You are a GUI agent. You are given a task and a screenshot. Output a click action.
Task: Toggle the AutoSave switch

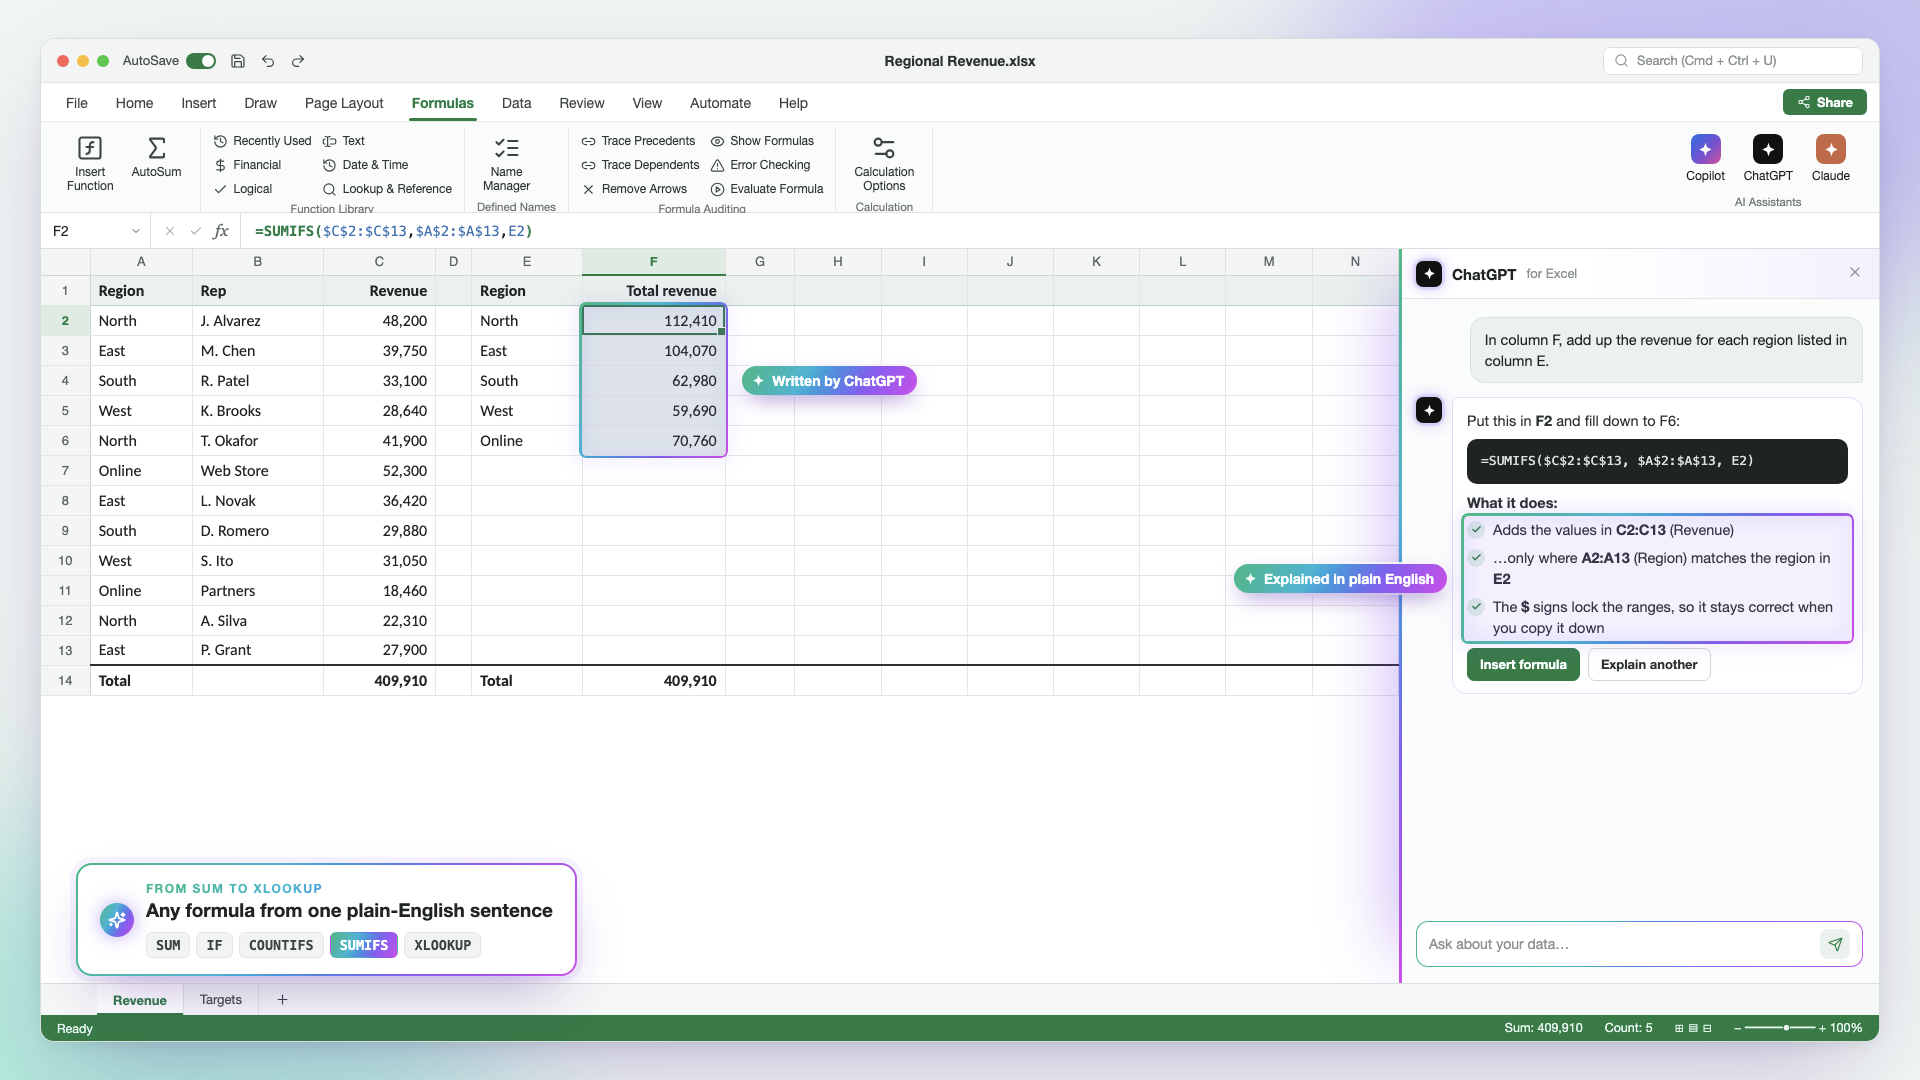[201, 61]
